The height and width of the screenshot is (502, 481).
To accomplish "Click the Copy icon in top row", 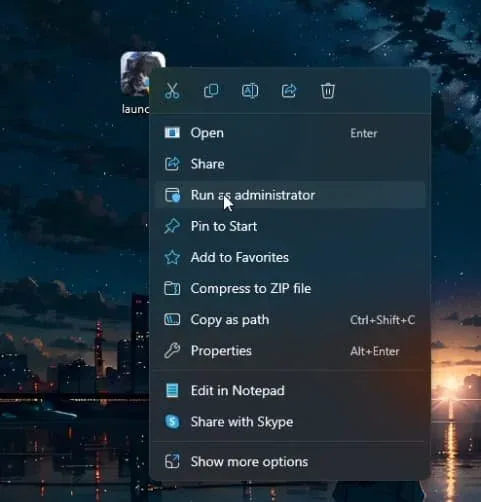I will (211, 91).
